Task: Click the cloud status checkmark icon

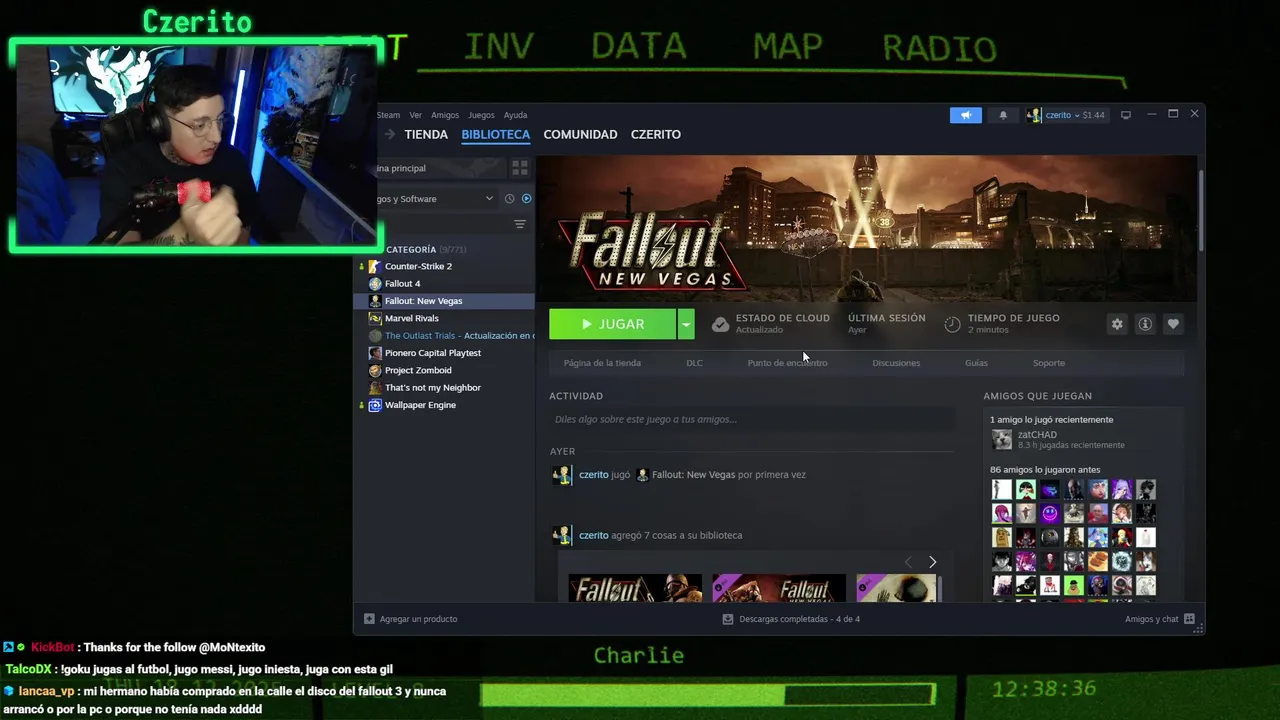Action: coord(720,324)
